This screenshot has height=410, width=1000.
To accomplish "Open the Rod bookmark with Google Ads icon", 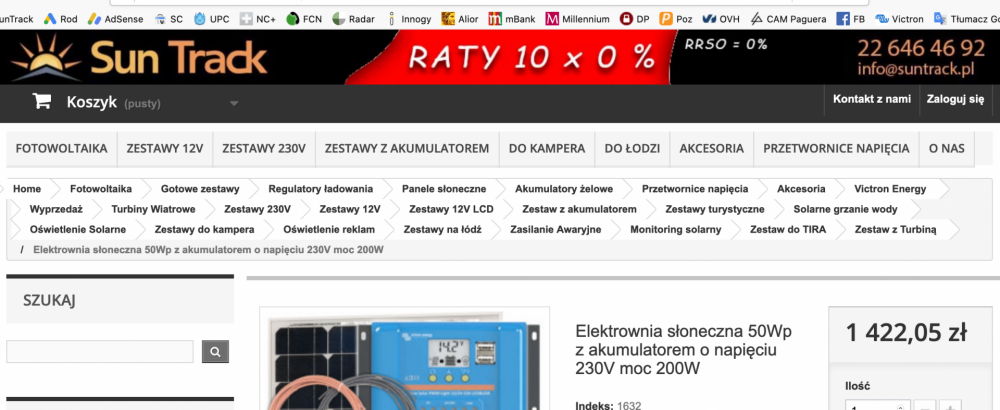I will click(61, 19).
